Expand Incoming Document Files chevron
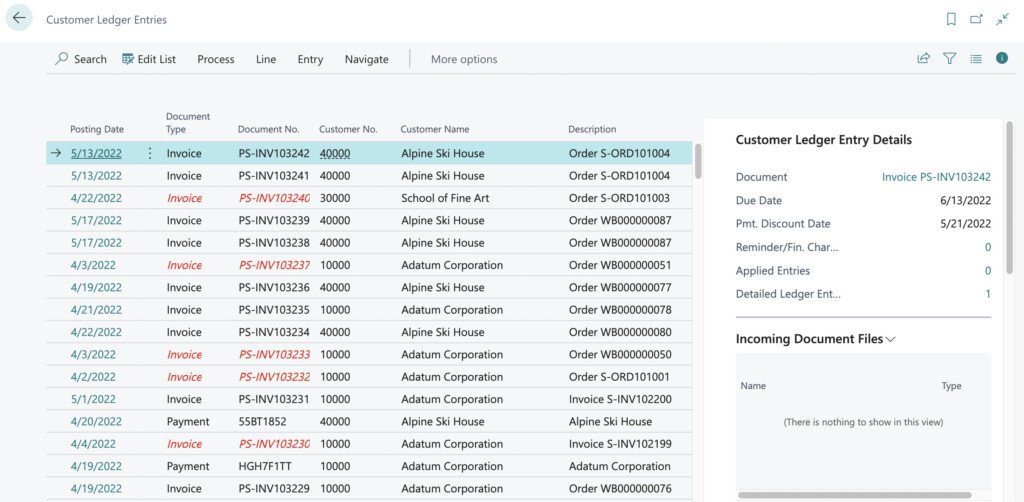The height and width of the screenshot is (502, 1024). (890, 339)
